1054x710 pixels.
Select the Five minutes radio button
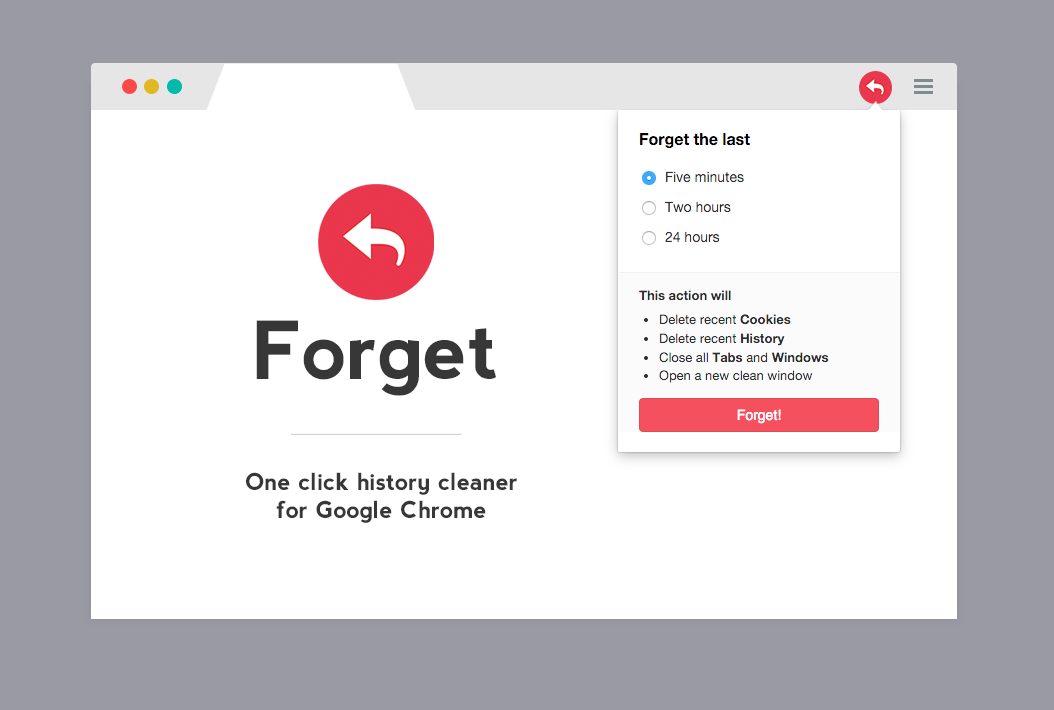[x=649, y=178]
